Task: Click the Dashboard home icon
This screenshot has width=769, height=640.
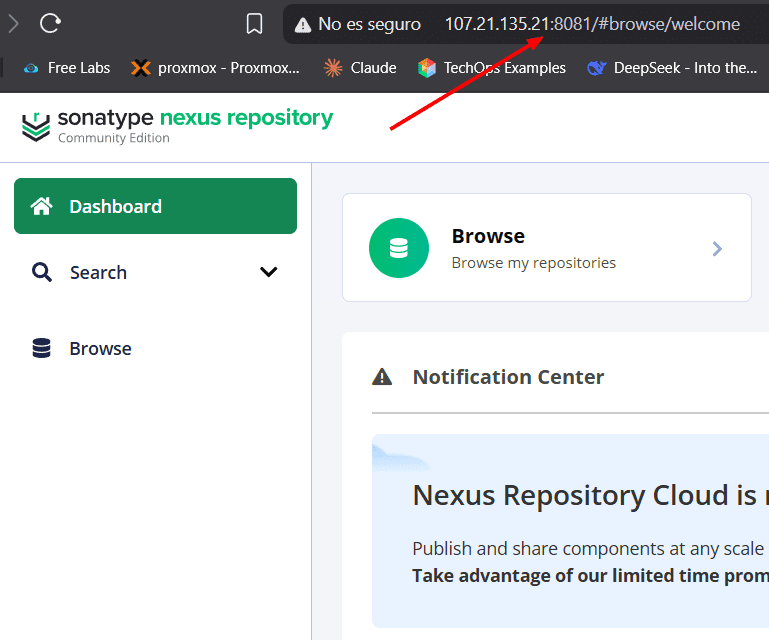Action: click(42, 206)
